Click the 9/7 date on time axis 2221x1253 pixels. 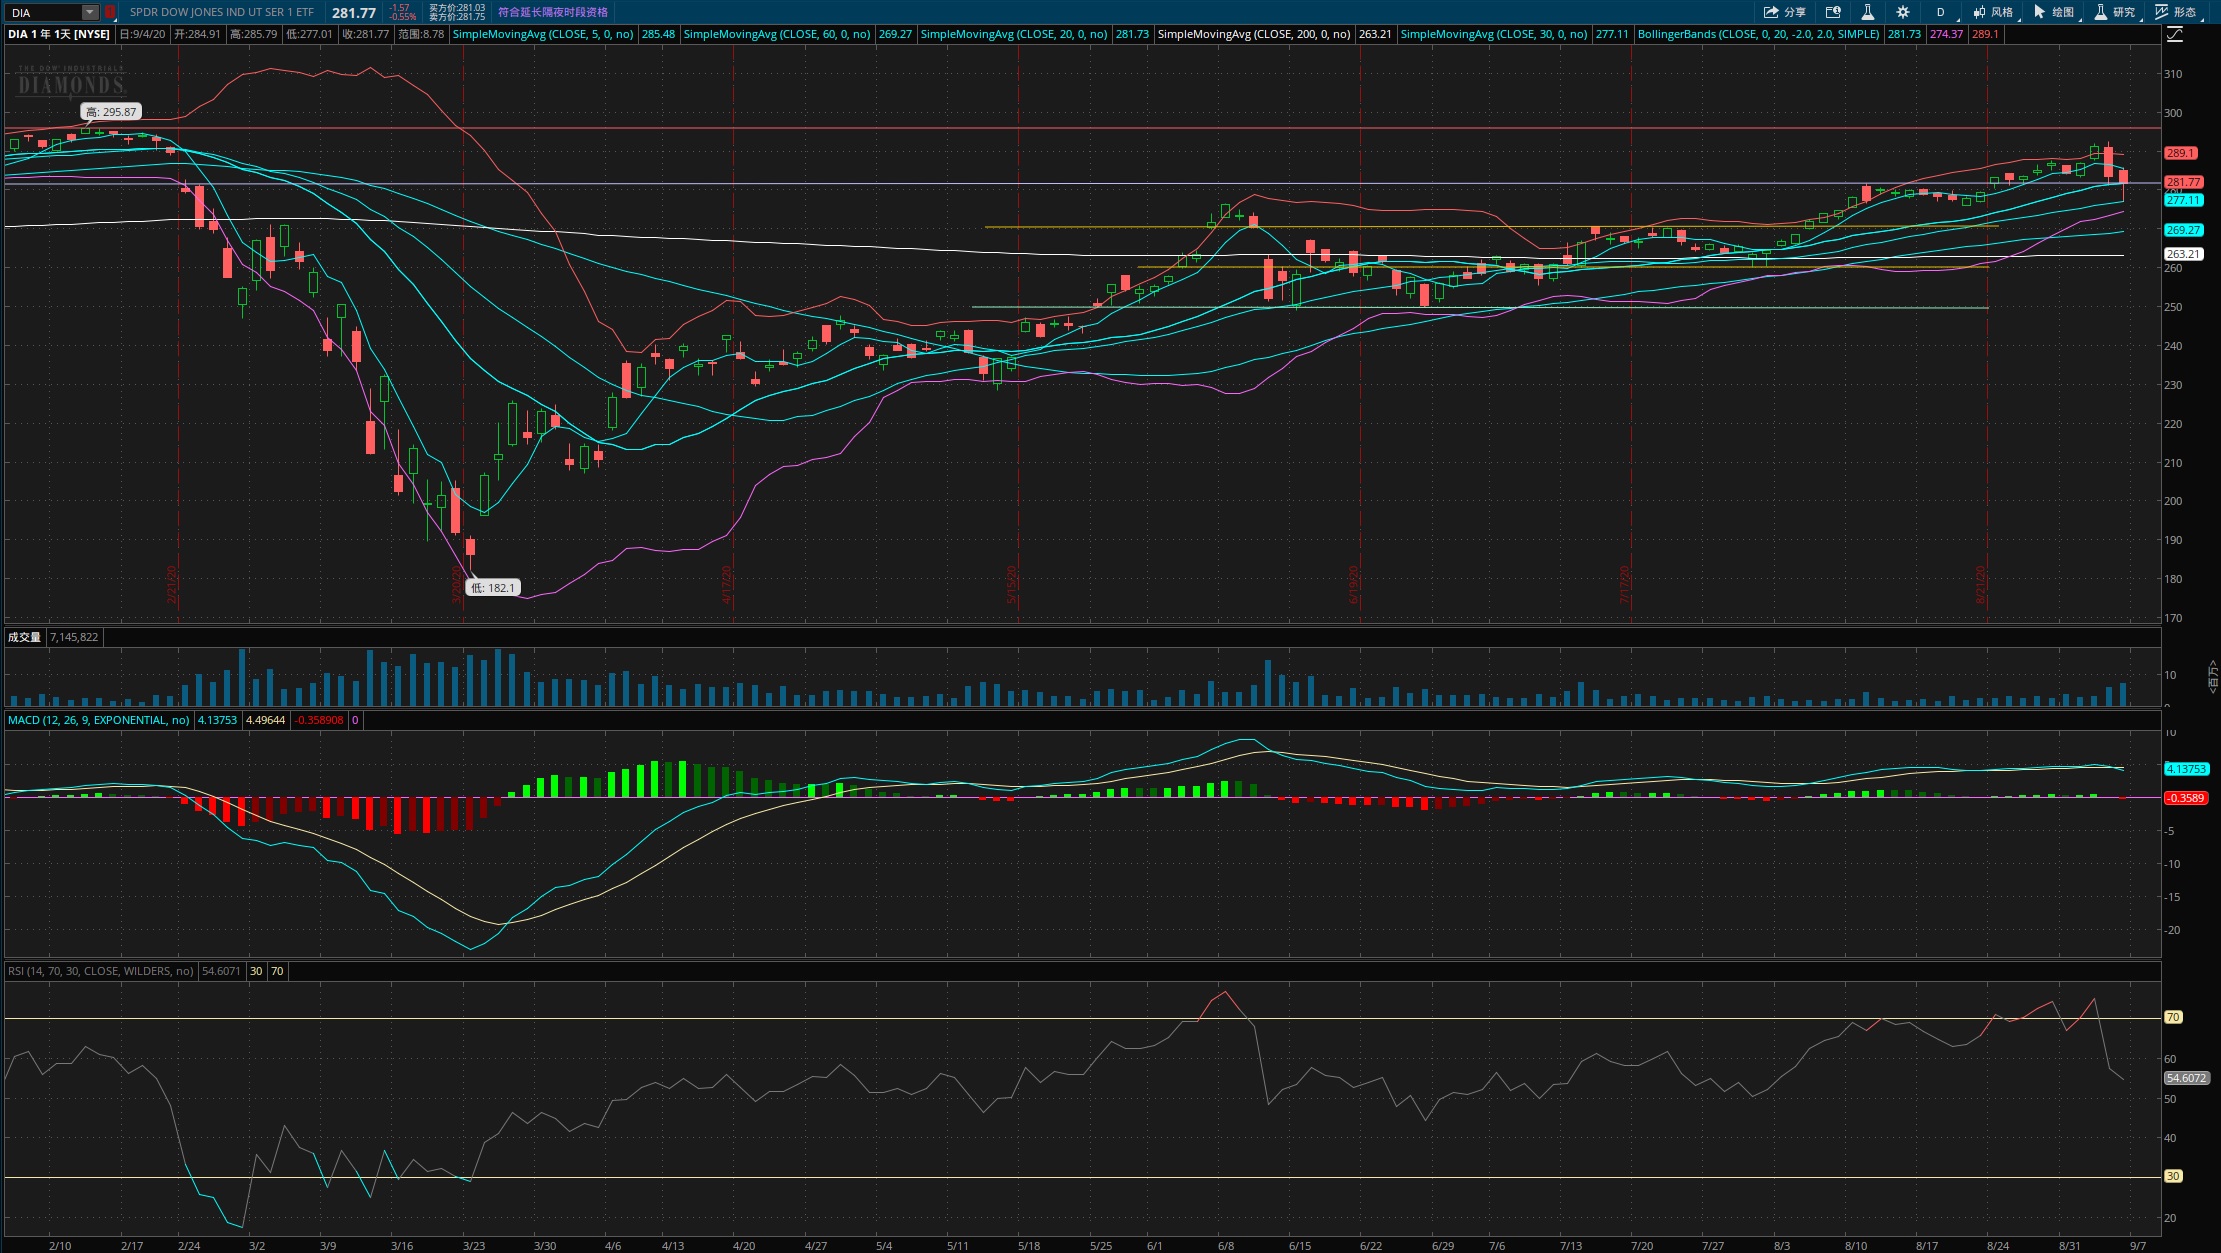pos(2138,1246)
